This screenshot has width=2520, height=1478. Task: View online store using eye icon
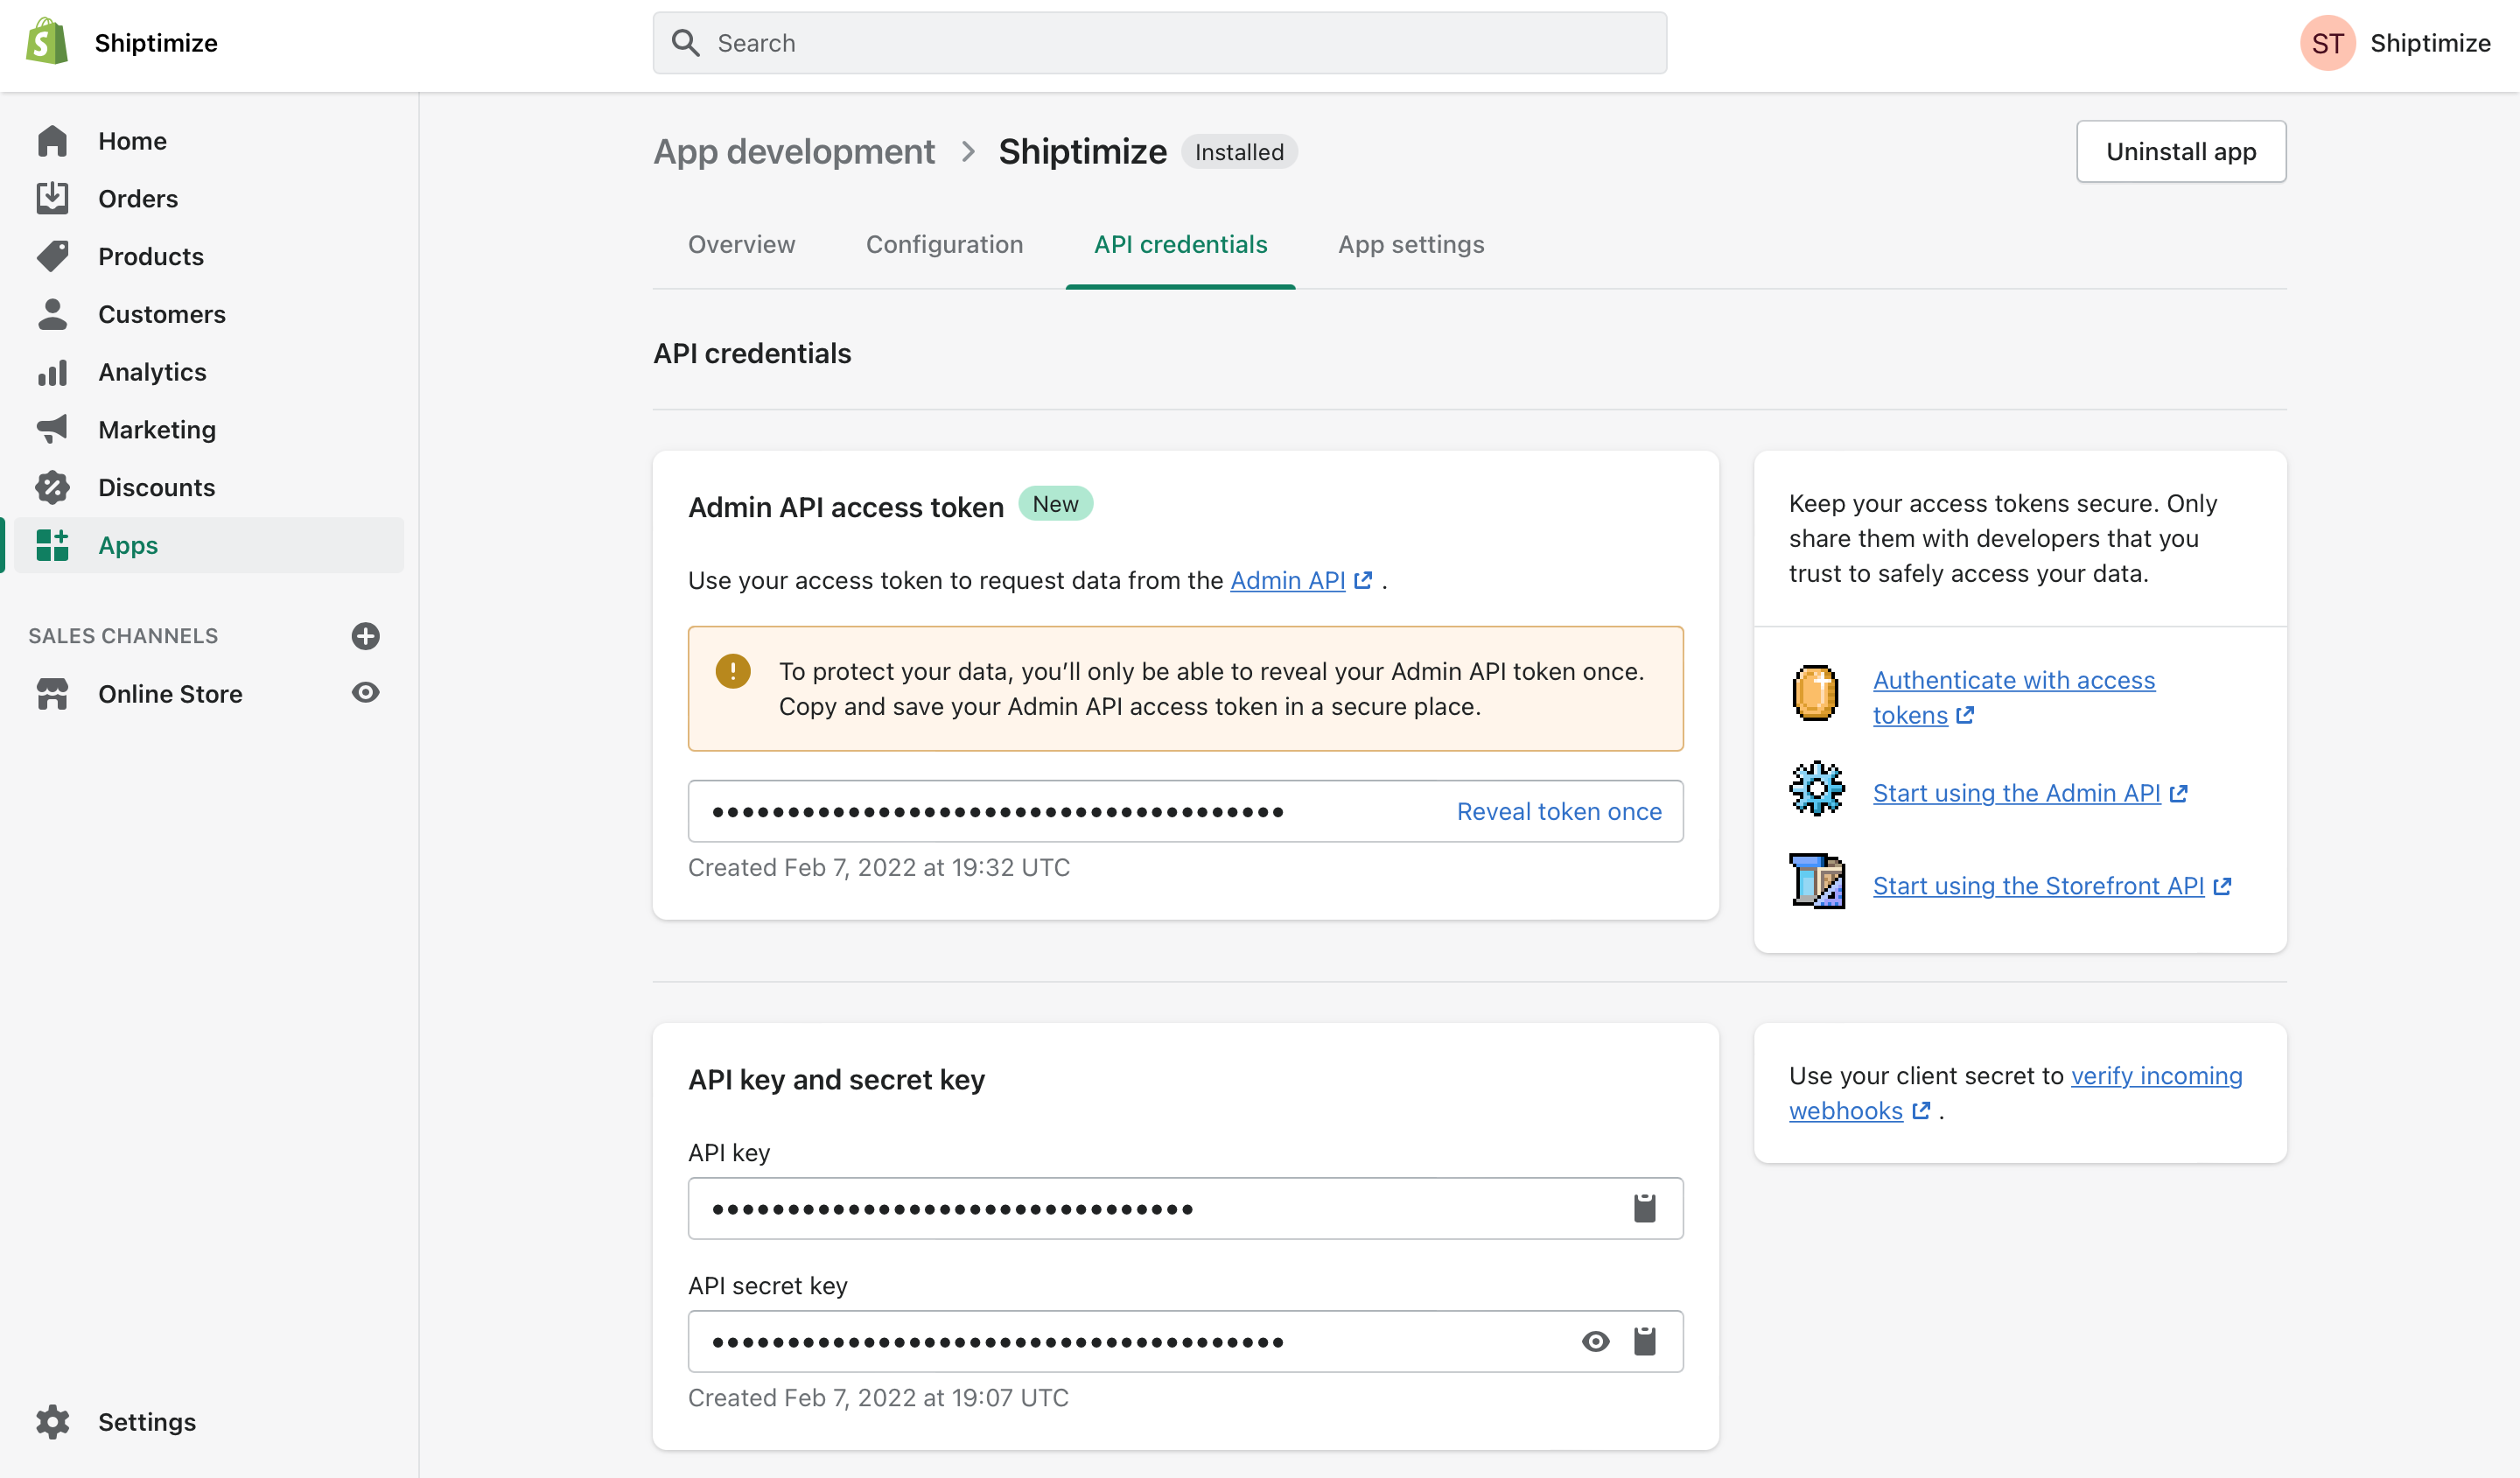click(x=366, y=692)
